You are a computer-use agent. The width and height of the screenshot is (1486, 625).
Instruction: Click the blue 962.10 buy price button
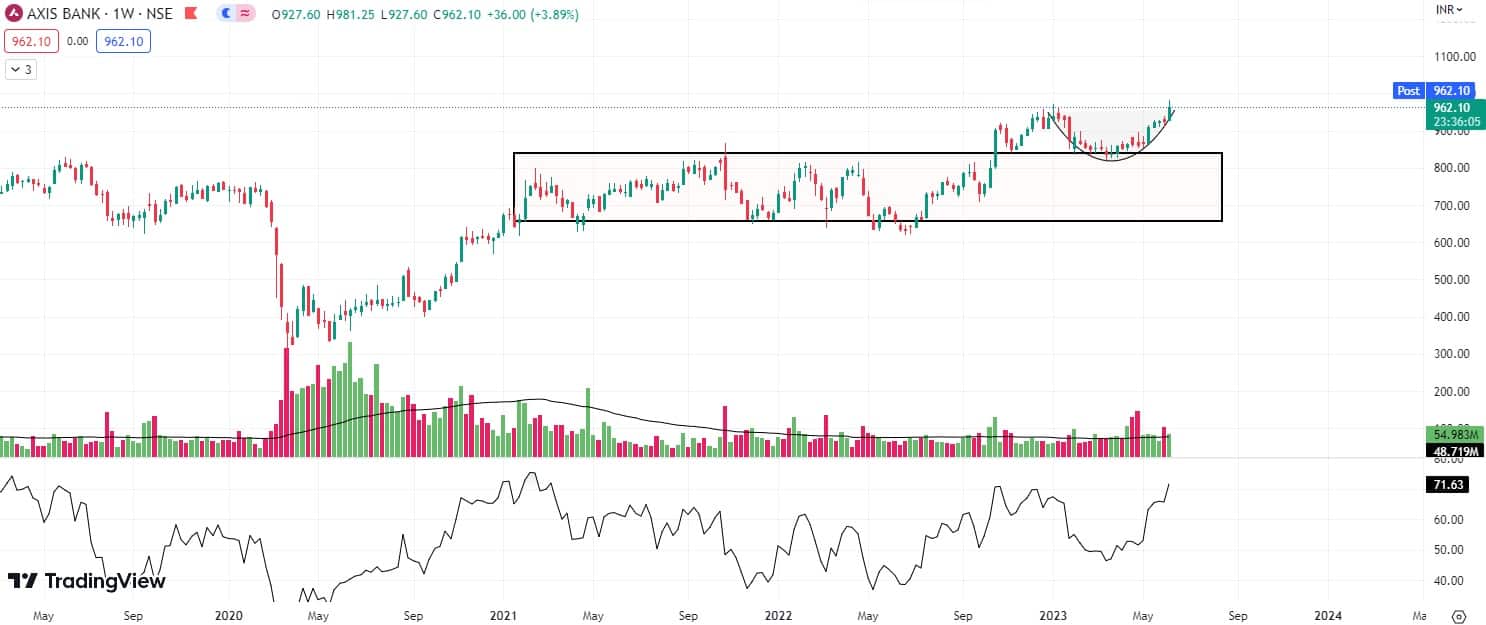coord(123,41)
